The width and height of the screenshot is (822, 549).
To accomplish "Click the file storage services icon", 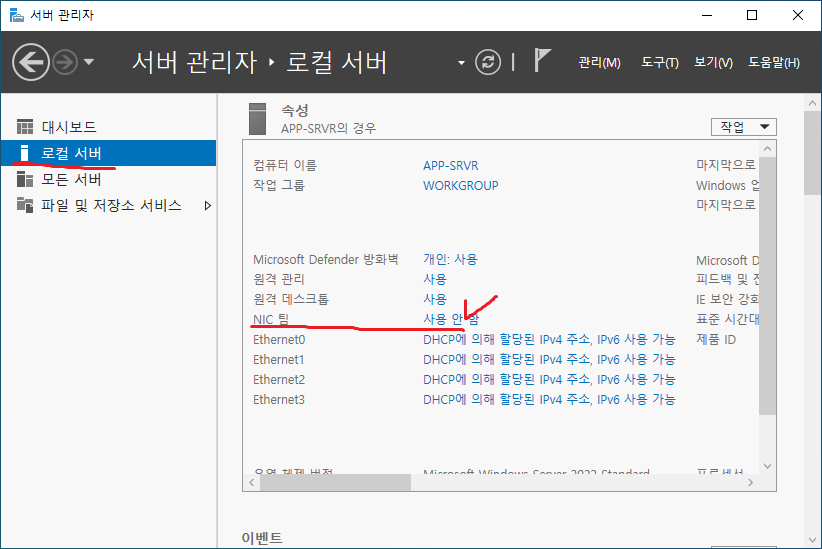I will [25, 204].
